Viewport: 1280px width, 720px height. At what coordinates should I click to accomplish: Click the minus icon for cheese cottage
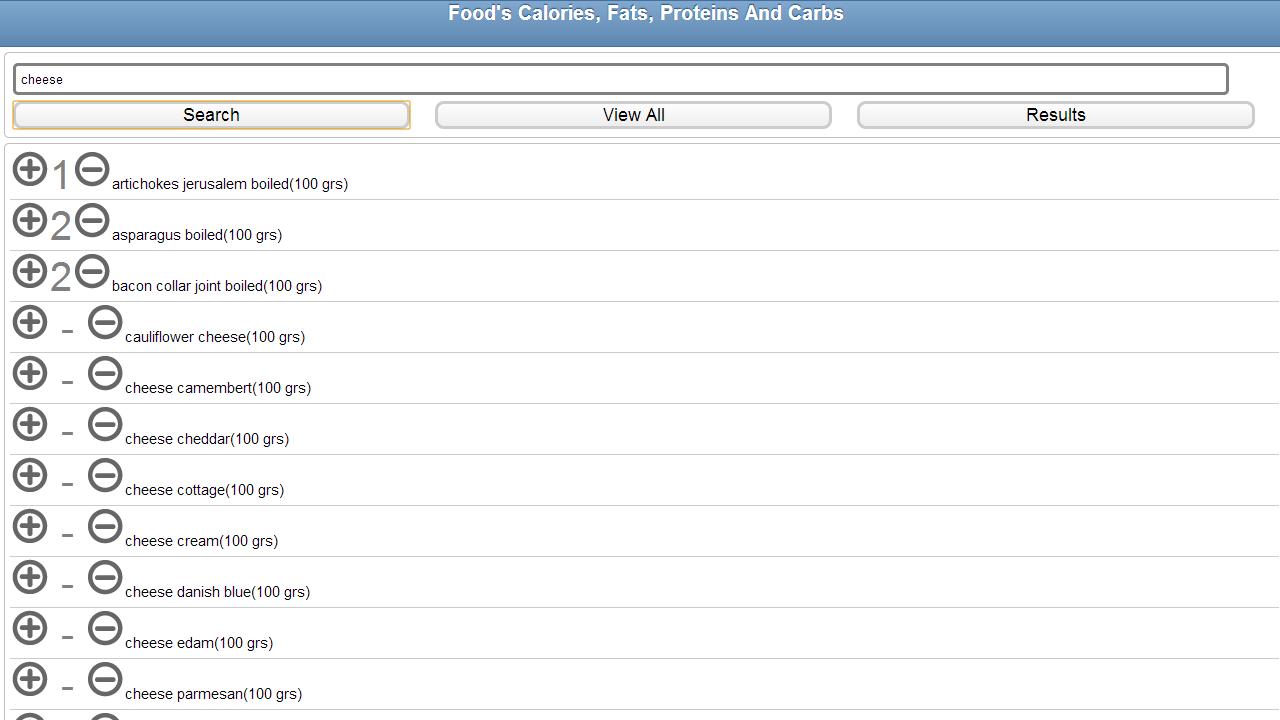[104, 475]
